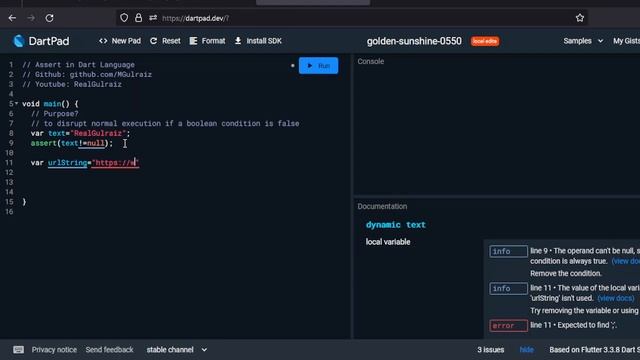Click the Documentation panel label
640x360 pixels.
click(382, 207)
